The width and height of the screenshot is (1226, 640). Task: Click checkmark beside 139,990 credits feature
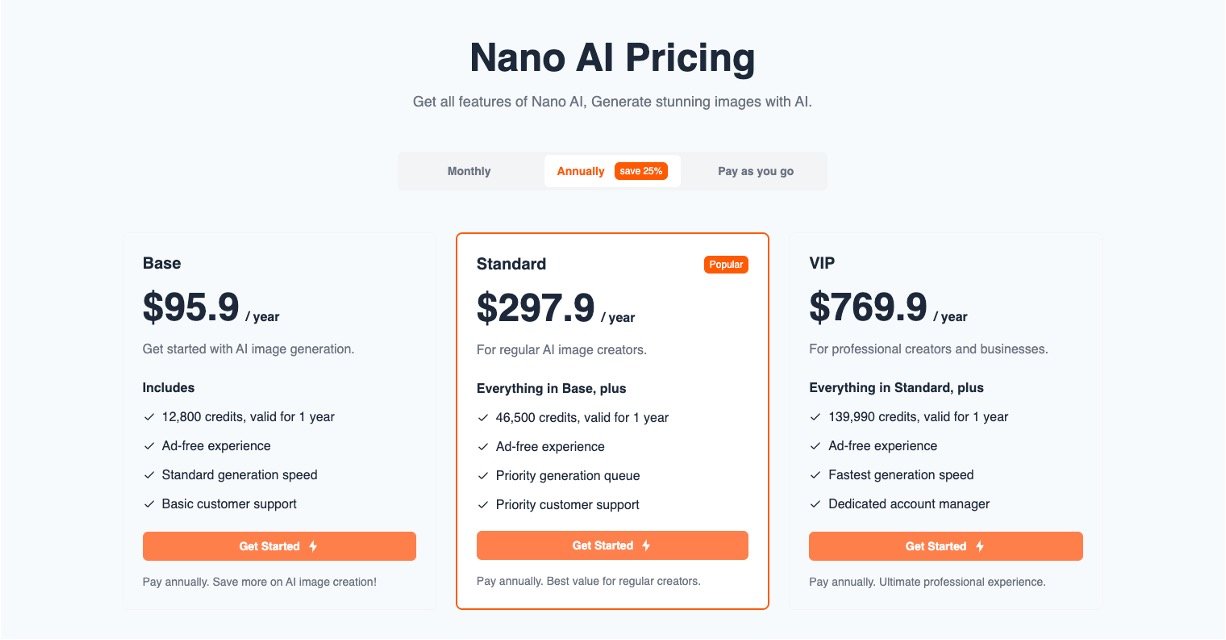click(x=816, y=417)
